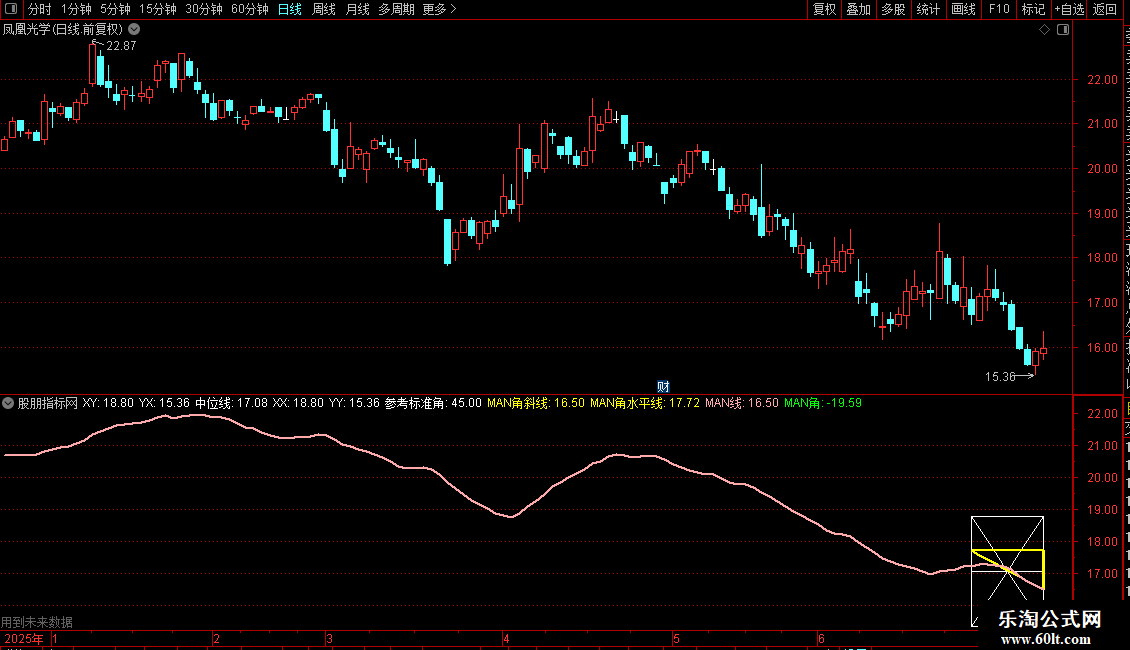This screenshot has height=650, width=1130.
Task: Click the 凤凰光学(日线.前复权) chart title
Action: point(63,30)
